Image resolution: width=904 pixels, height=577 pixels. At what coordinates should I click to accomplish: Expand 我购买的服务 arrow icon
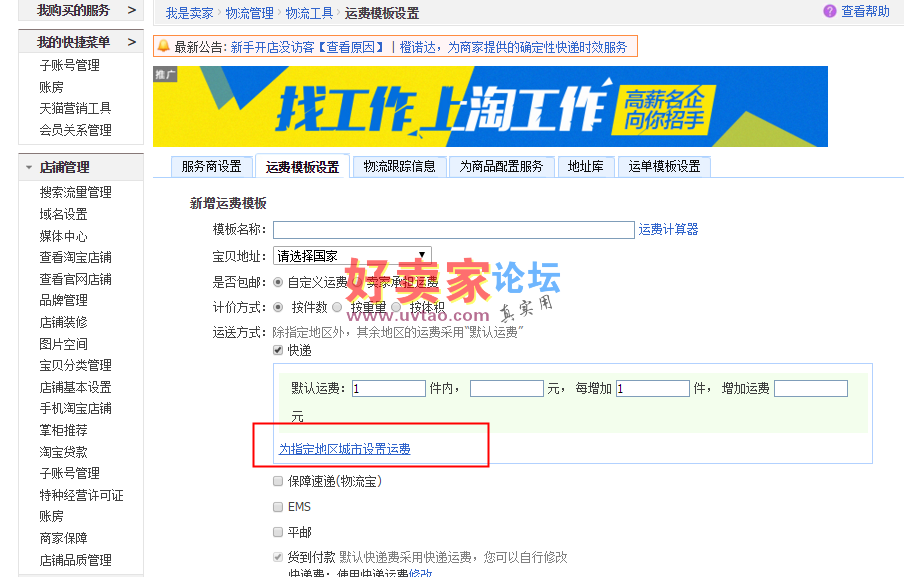[132, 10]
